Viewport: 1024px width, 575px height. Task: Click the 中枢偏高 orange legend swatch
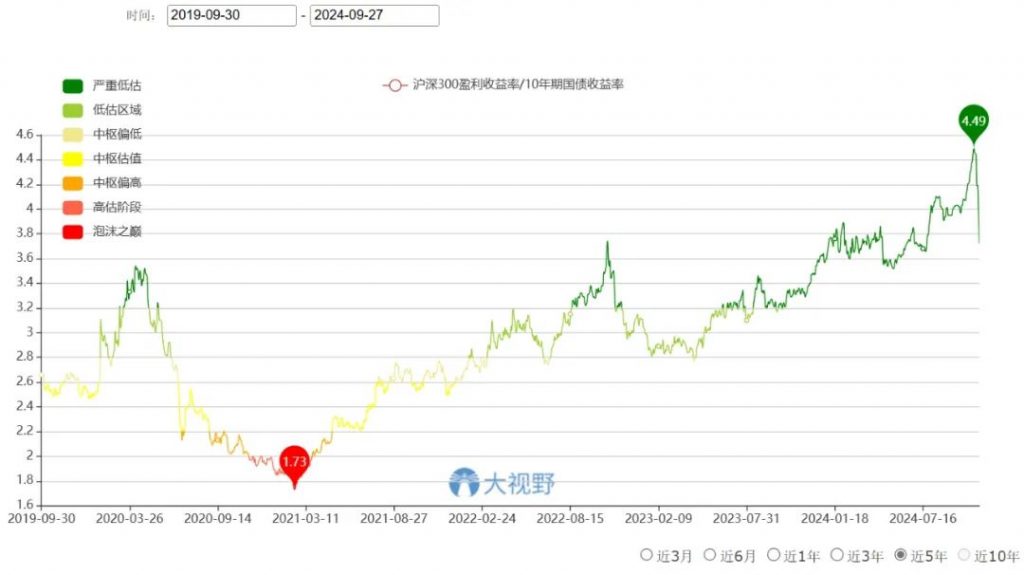pyautogui.click(x=72, y=183)
